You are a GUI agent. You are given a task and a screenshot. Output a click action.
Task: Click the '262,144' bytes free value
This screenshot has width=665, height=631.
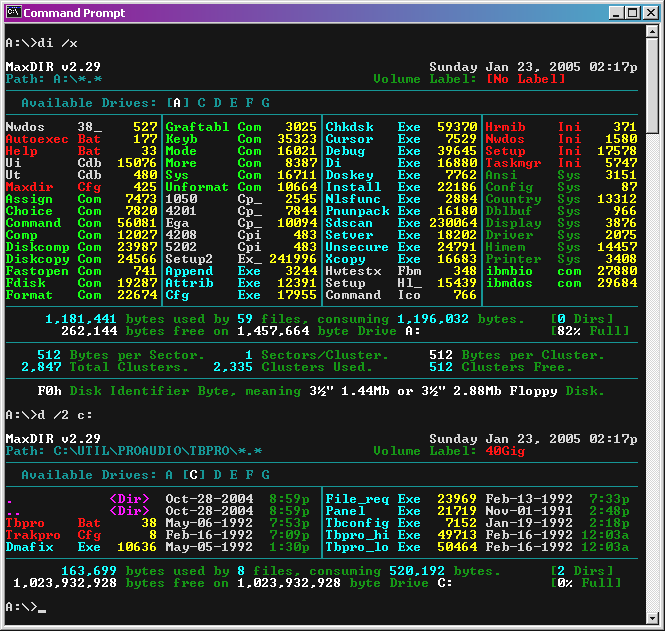(89, 331)
